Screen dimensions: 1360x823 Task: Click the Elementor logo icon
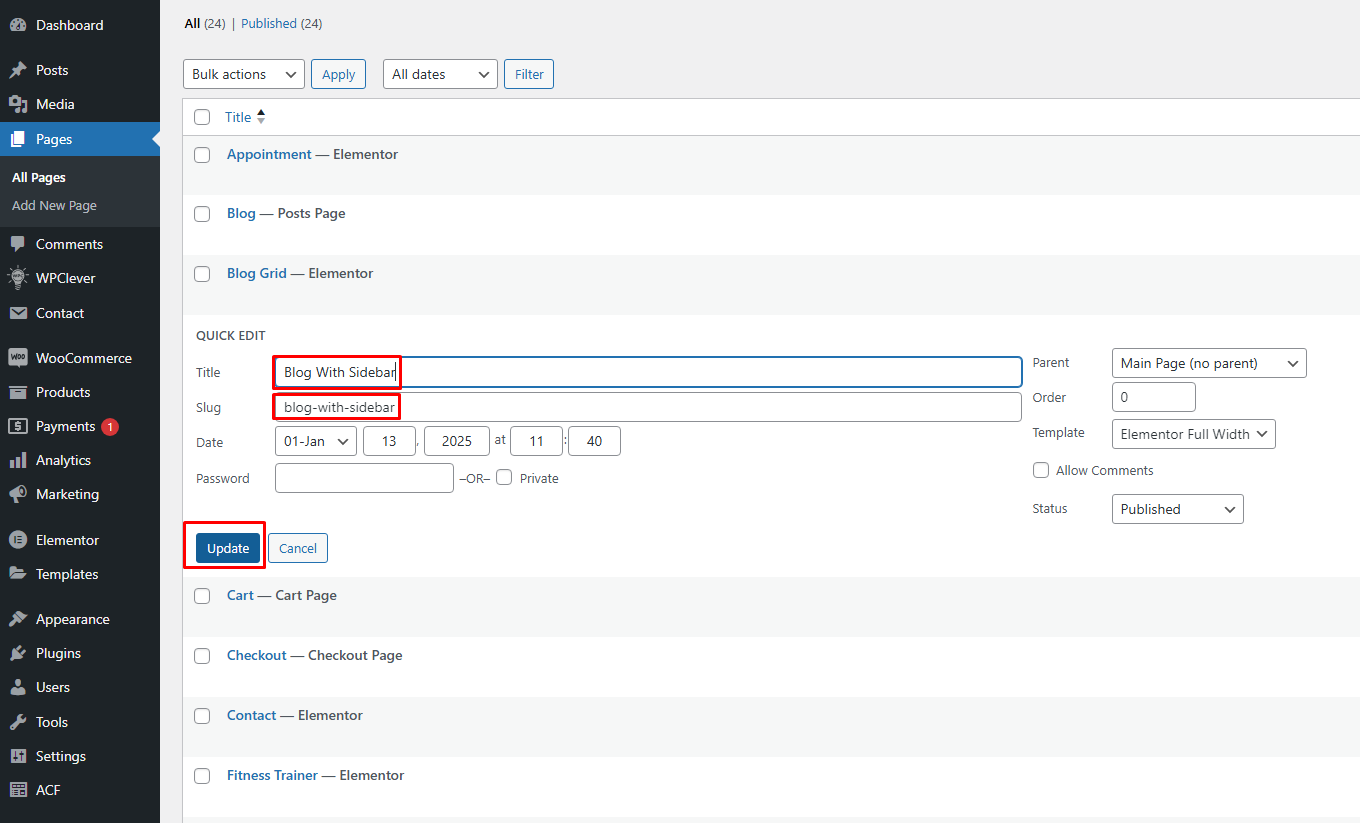(x=18, y=540)
